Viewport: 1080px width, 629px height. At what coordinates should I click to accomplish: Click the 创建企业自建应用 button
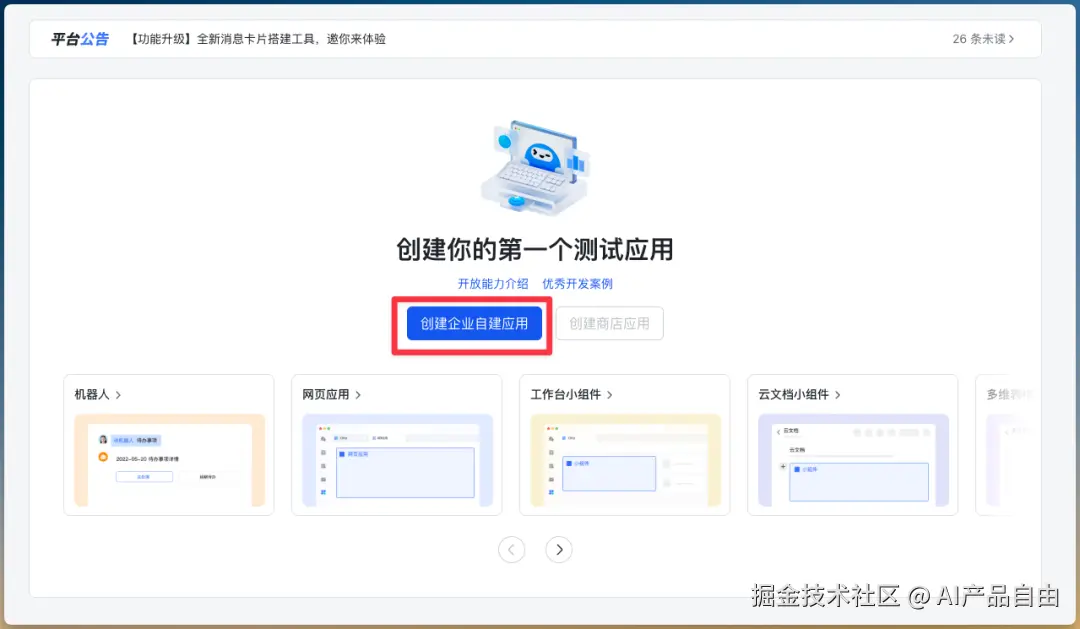(x=472, y=323)
